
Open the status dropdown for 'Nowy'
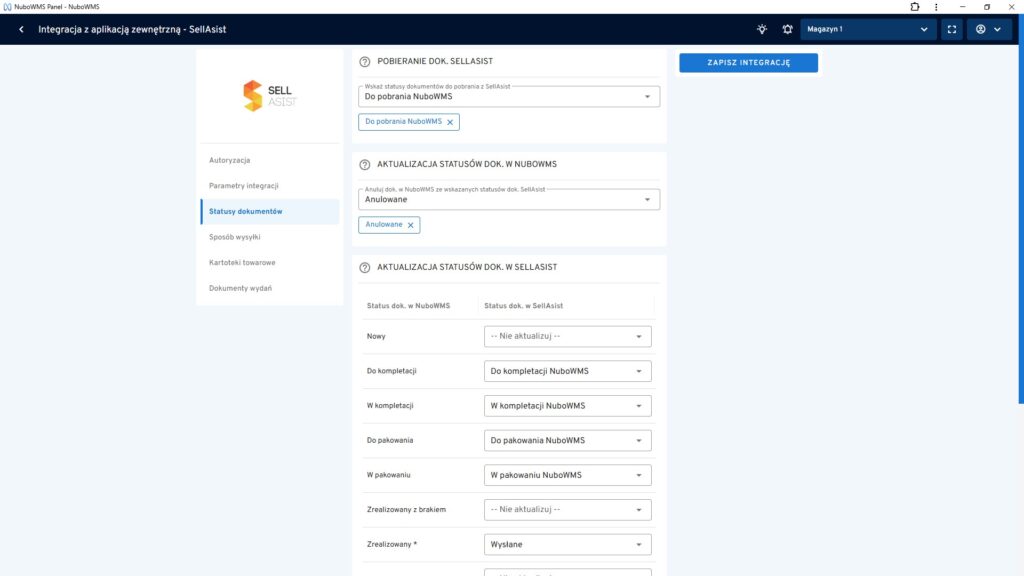coord(567,337)
